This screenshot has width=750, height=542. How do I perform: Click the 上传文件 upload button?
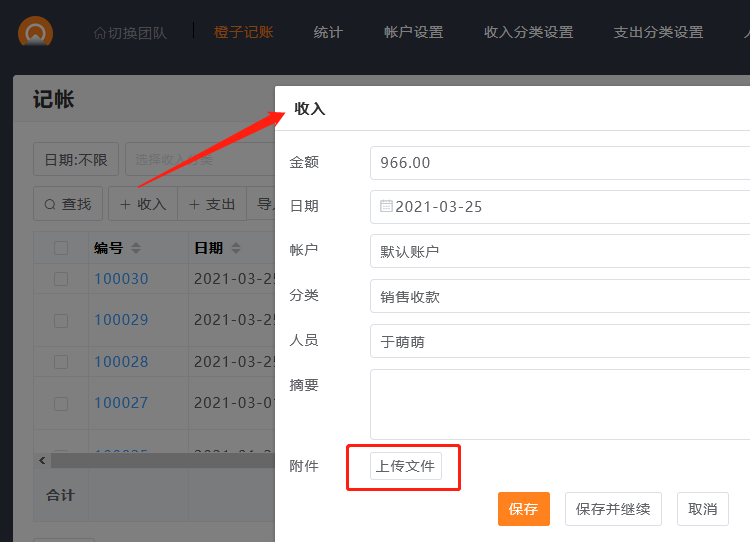coord(405,466)
